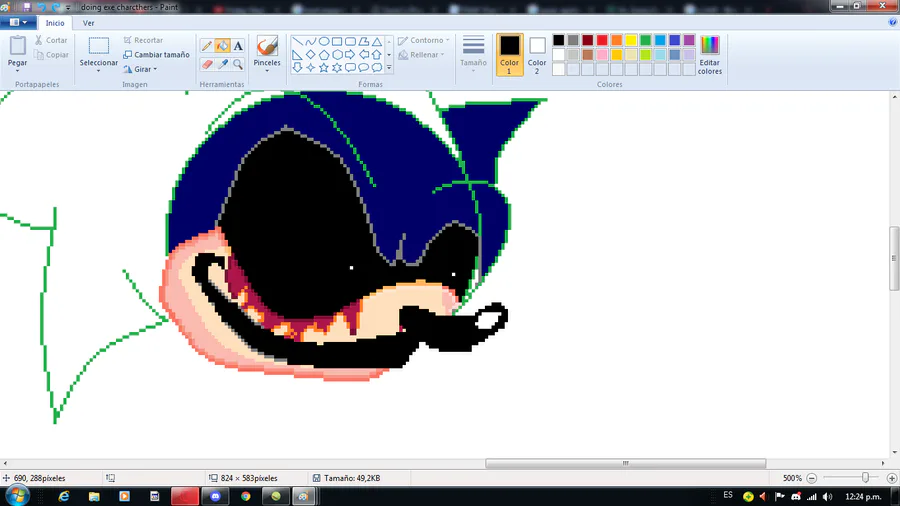Pick the triangle shape
The width and height of the screenshot is (900, 506).
click(x=377, y=41)
